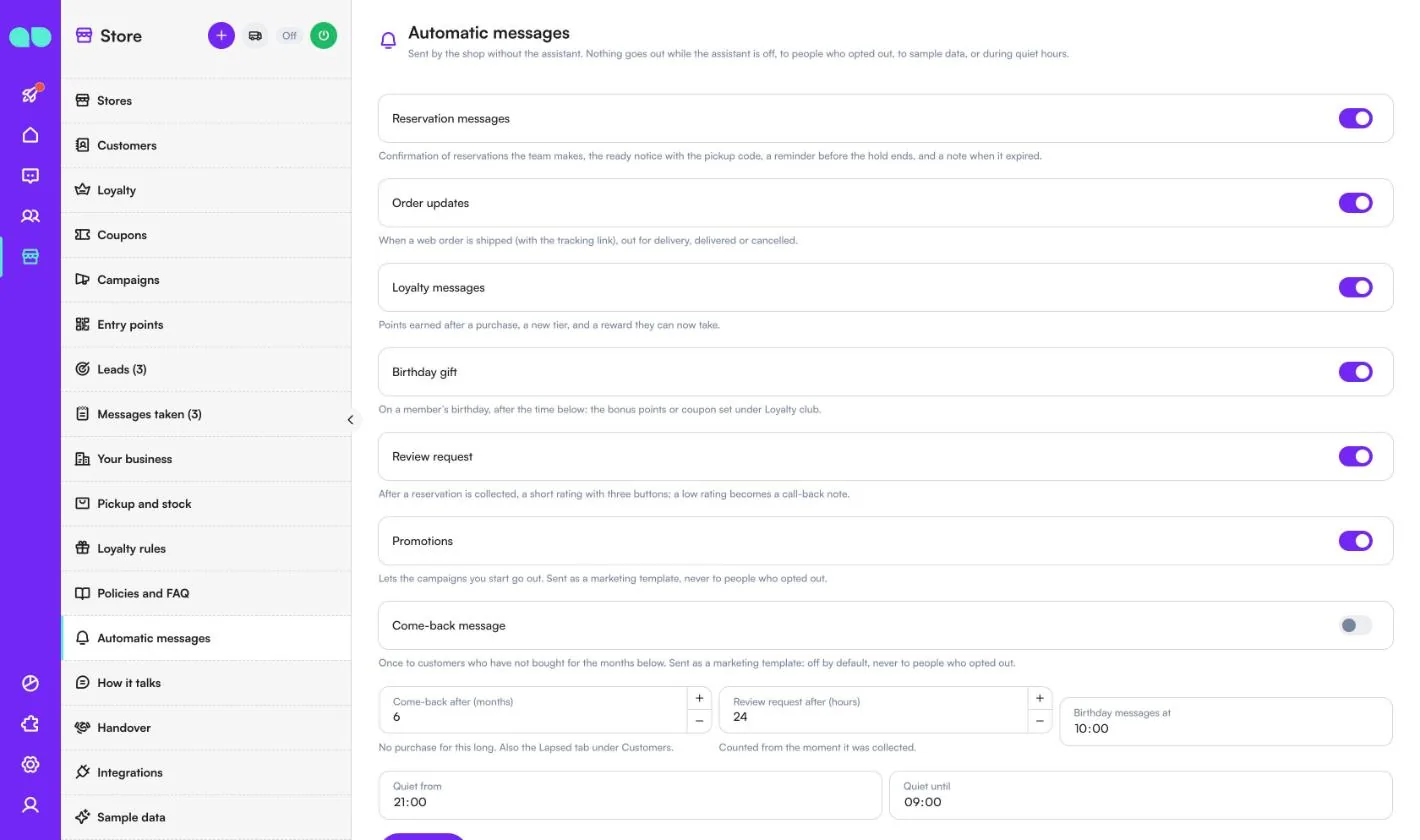Go to Pickup and stock
Viewport: 1420px width, 840px height.
click(x=206, y=504)
